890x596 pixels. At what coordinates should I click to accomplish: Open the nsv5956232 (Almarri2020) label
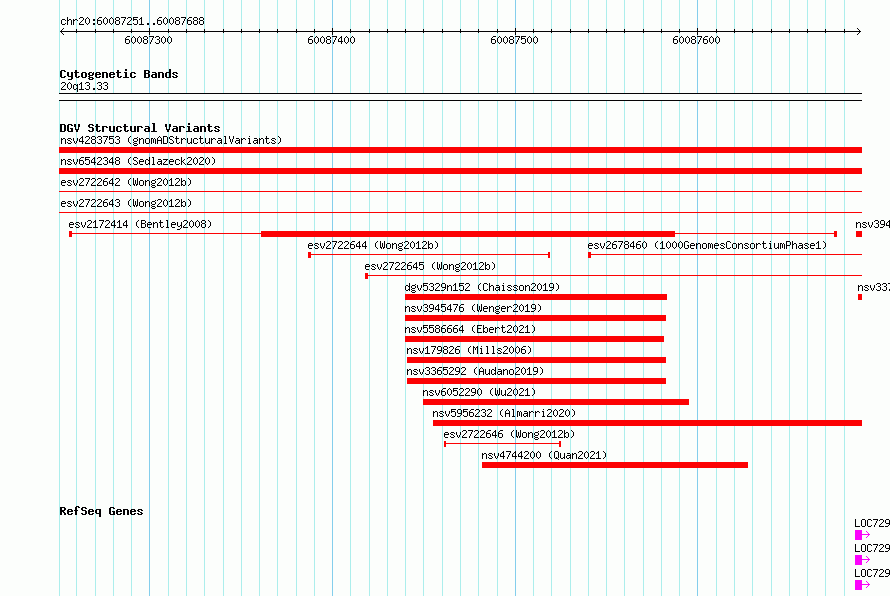504,413
